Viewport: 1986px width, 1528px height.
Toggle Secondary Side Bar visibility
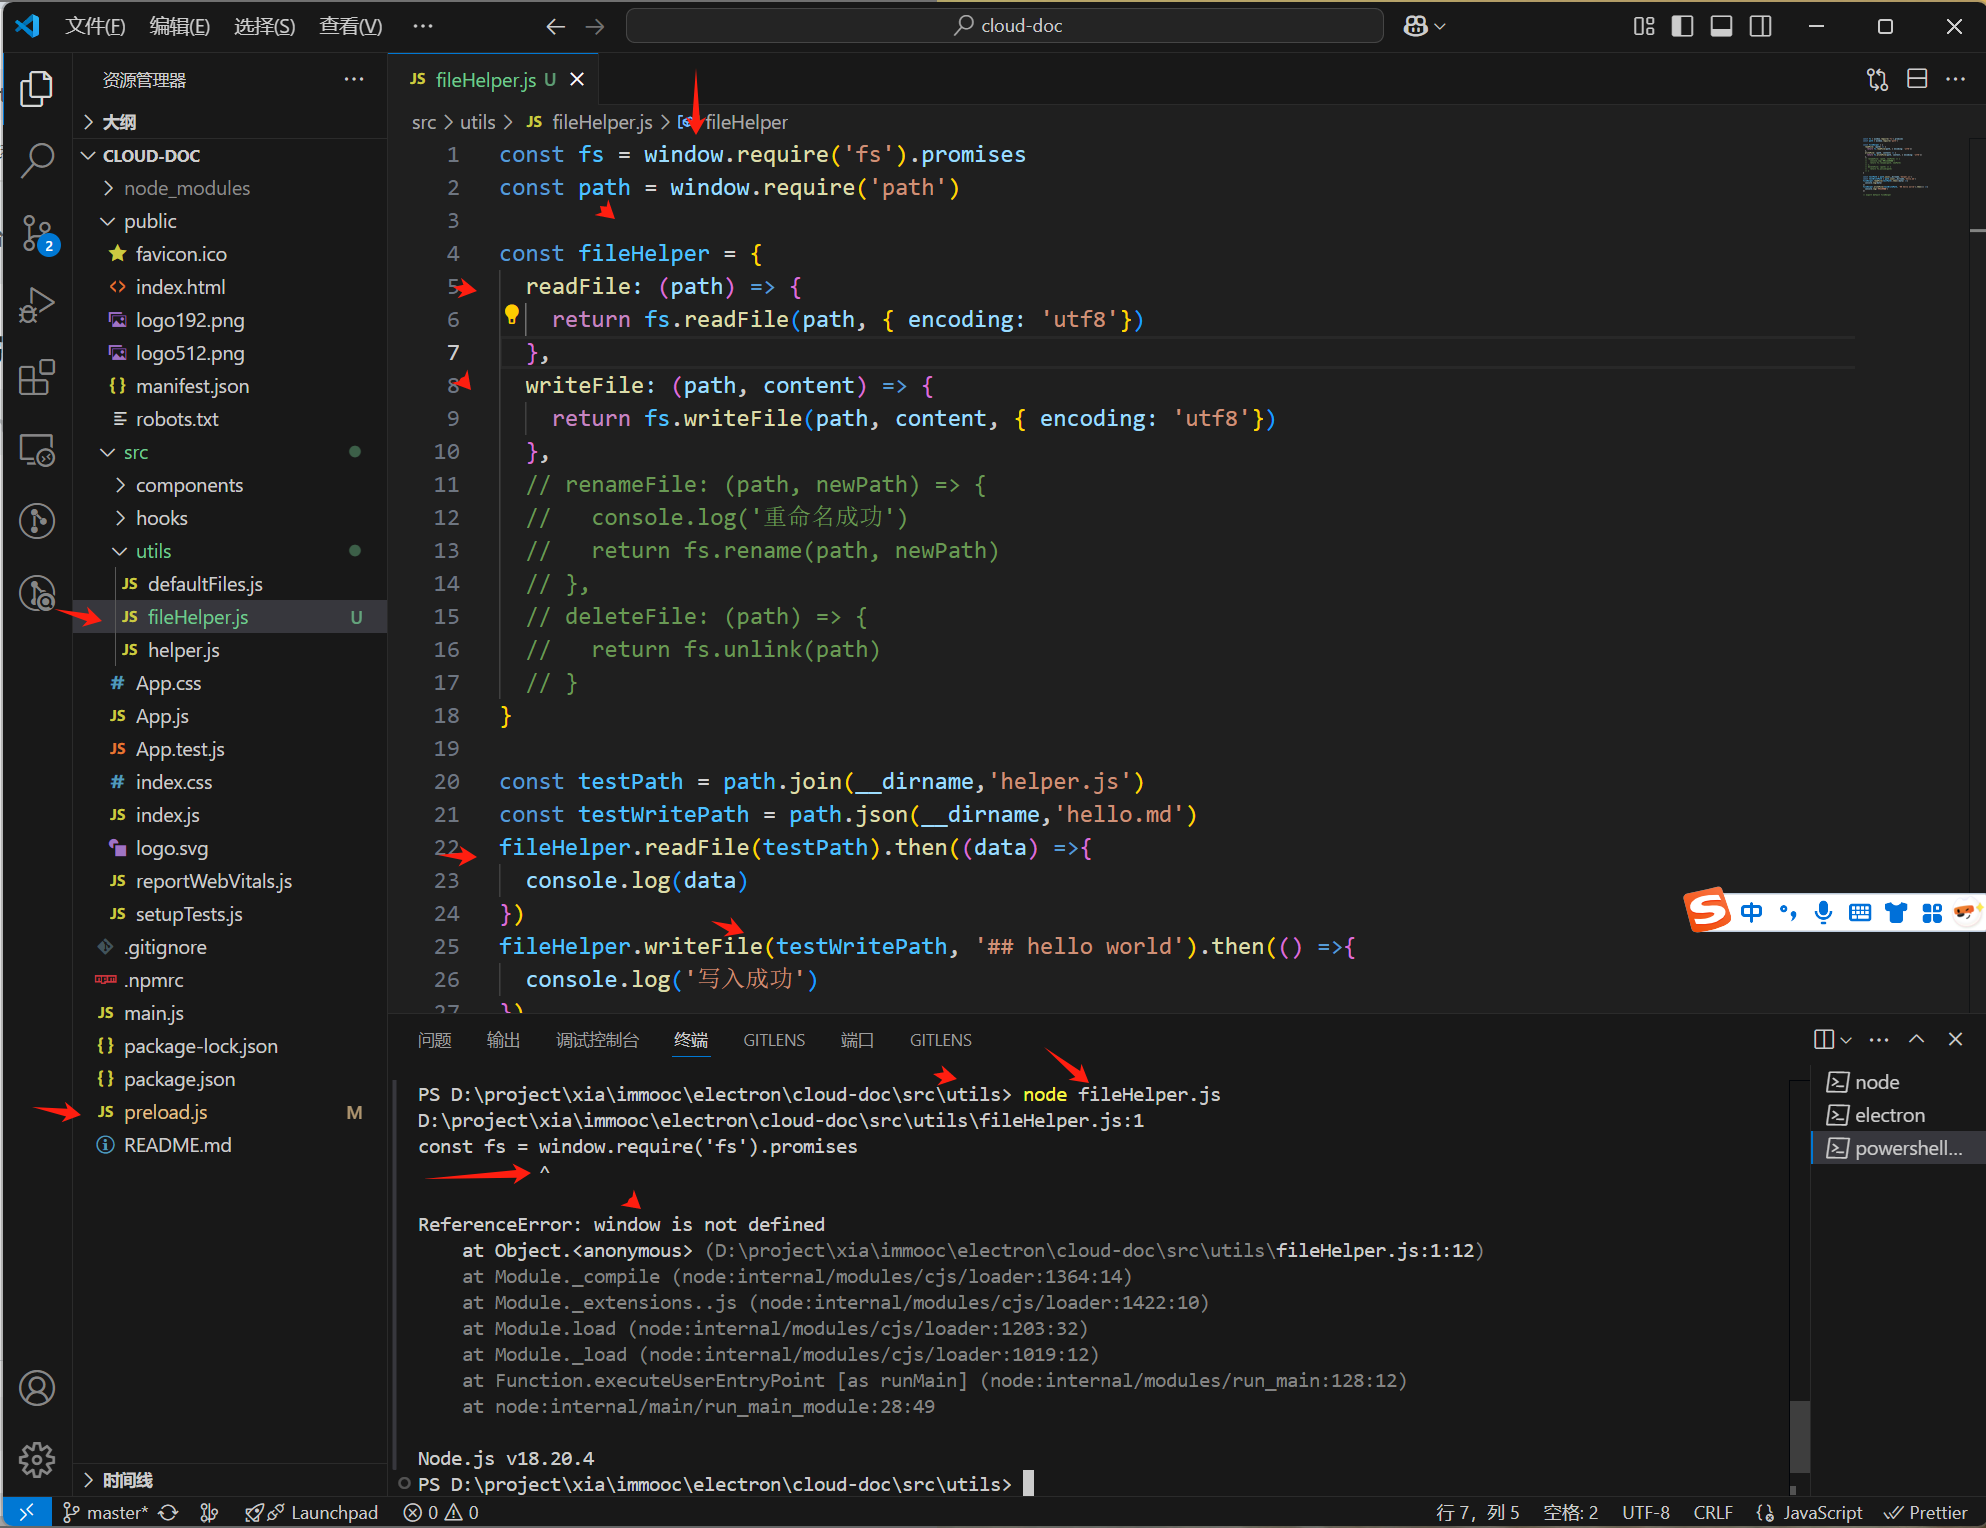[x=1760, y=26]
